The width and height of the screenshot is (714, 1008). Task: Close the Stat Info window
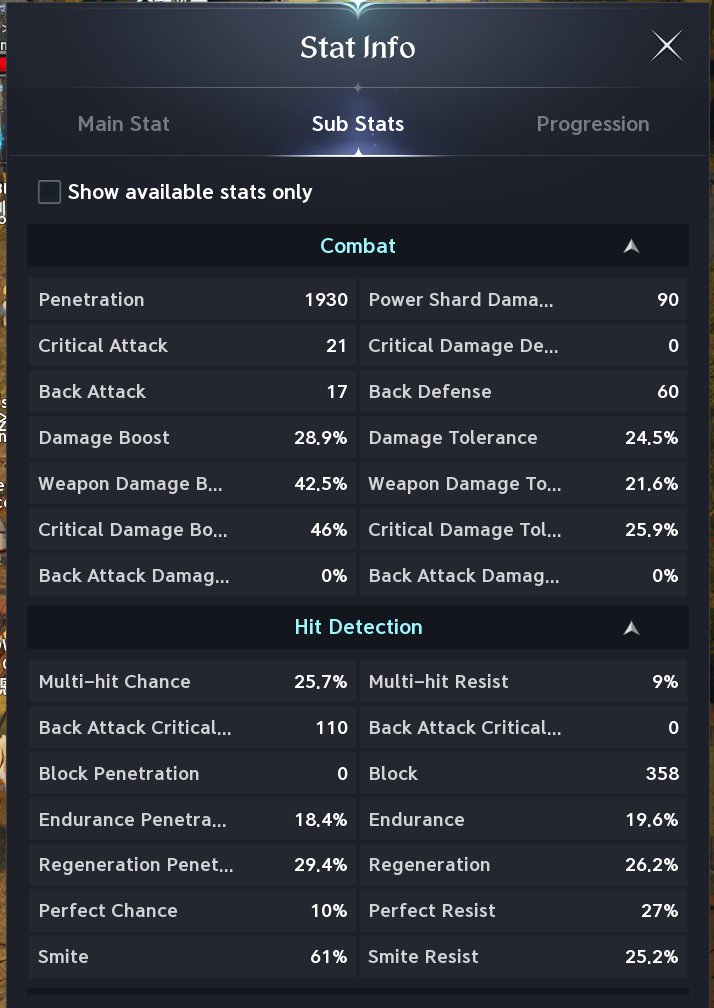coord(666,47)
